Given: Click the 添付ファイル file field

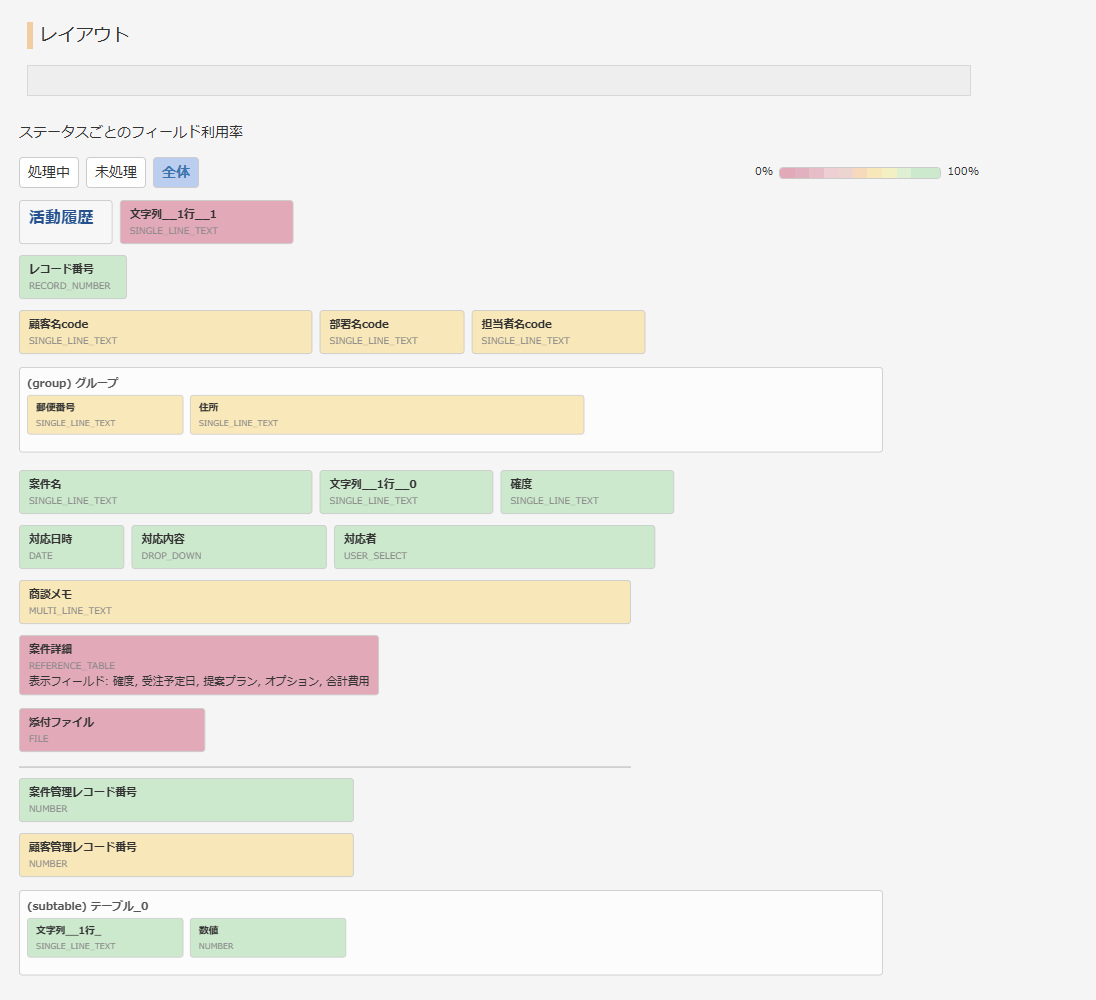Looking at the screenshot, I should tap(111, 729).
